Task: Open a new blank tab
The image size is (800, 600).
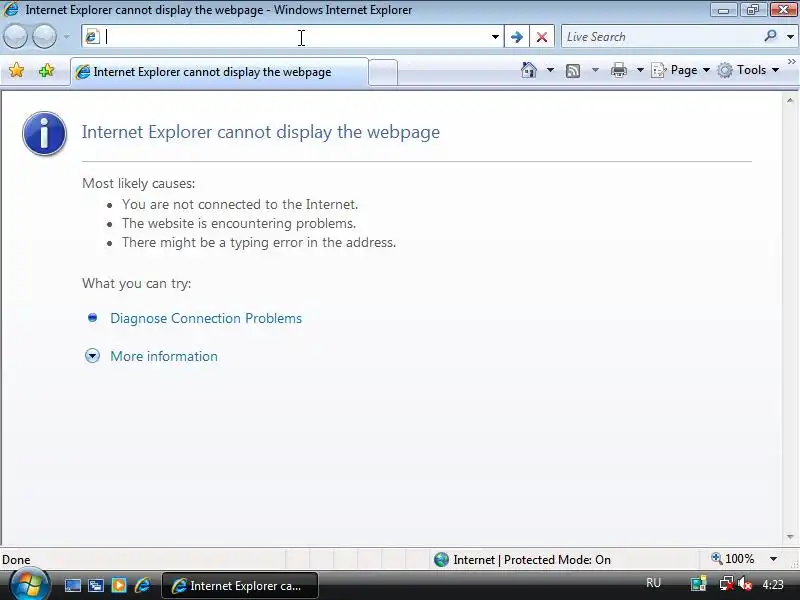Action: pyautogui.click(x=383, y=72)
